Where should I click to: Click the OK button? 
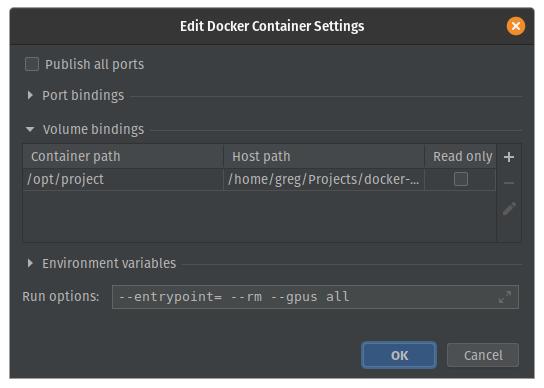click(399, 355)
